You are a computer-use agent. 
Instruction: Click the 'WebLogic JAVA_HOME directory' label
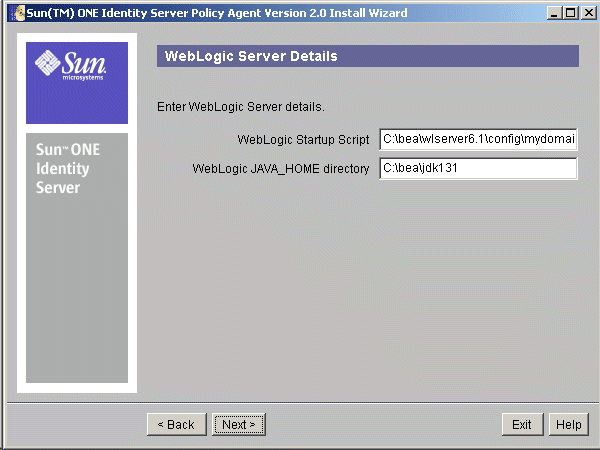pos(280,169)
